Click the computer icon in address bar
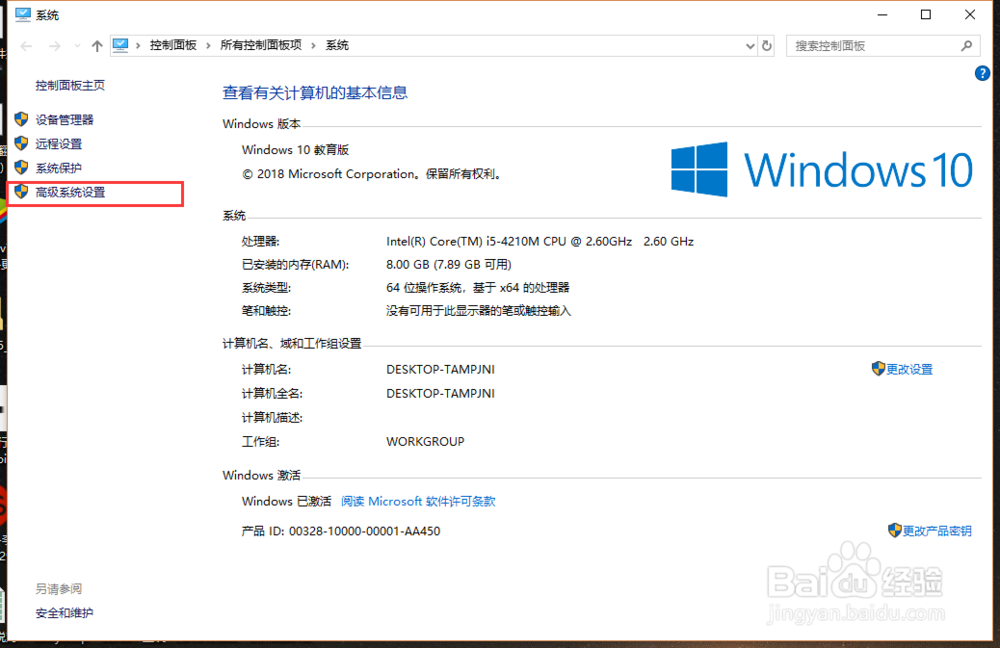The image size is (1000, 648). pos(121,45)
